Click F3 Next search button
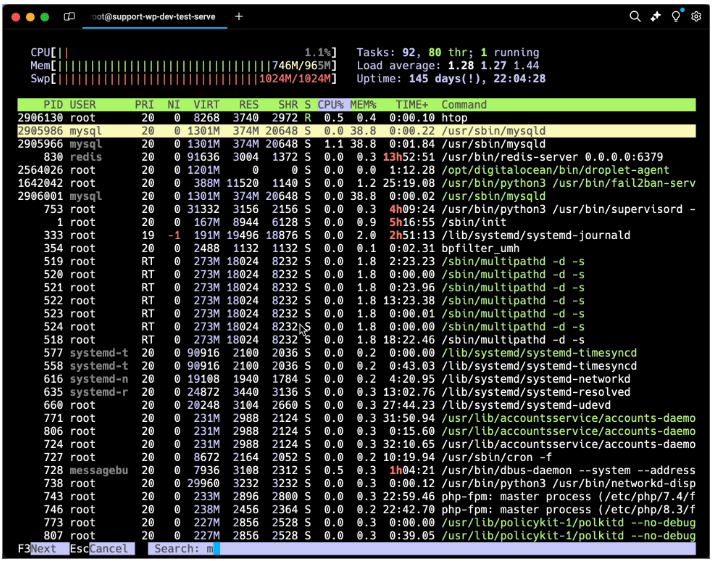Image resolution: width=712 pixels, height=561 pixels. [43, 549]
